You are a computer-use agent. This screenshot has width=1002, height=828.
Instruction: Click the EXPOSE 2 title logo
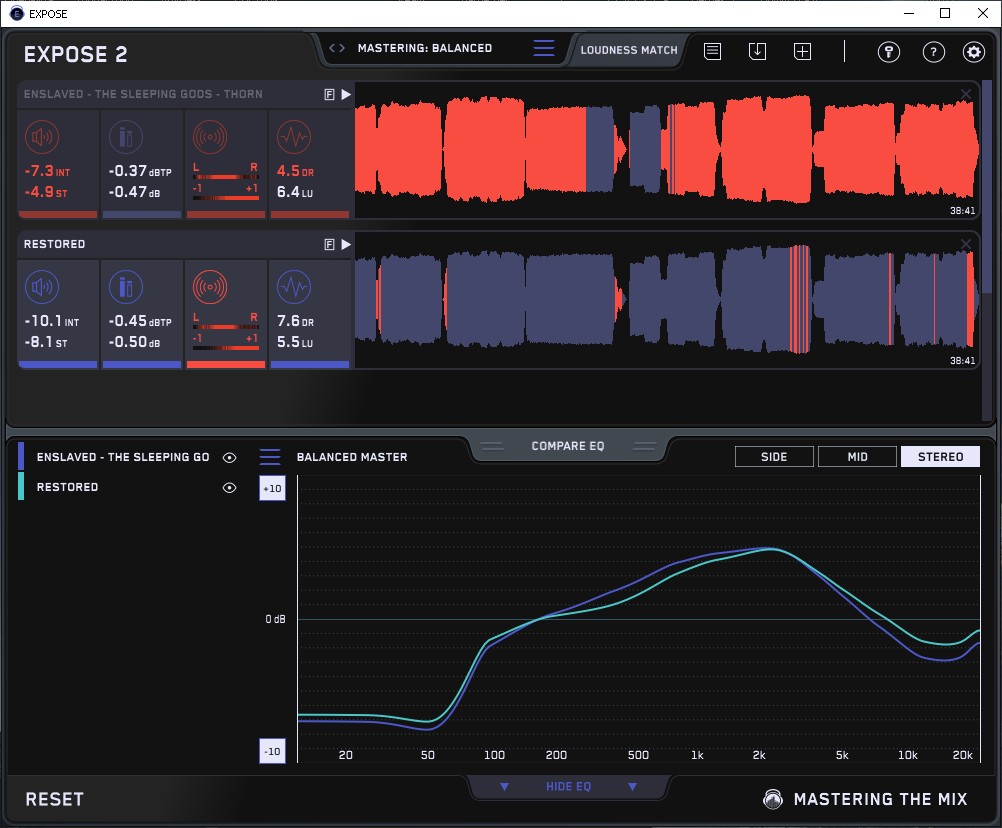tap(75, 54)
